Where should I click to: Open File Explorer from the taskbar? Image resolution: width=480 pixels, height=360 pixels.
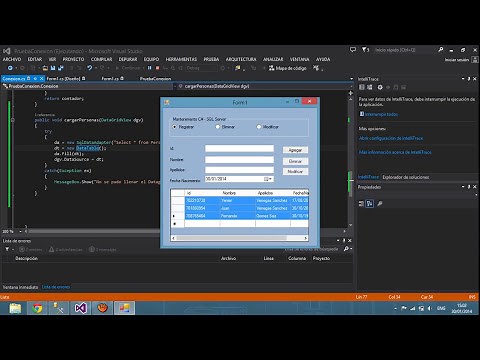click(x=15, y=308)
